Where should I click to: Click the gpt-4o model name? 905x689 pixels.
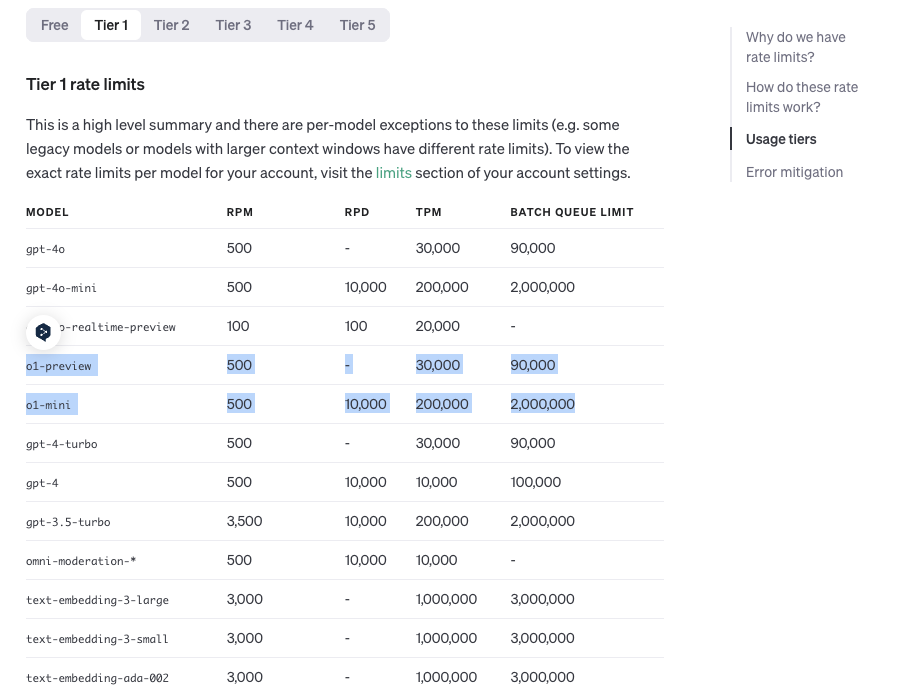click(x=46, y=249)
